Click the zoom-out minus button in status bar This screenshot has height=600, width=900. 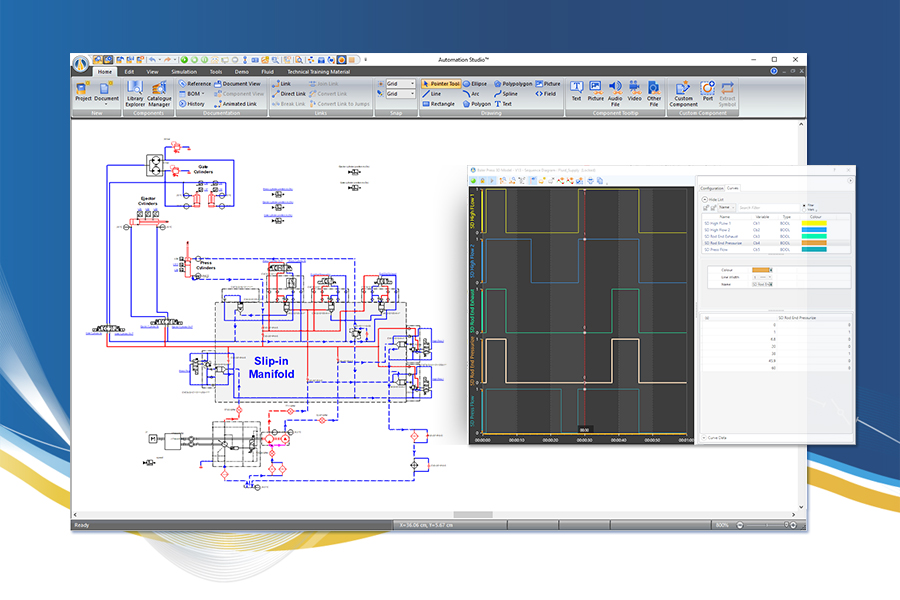(x=740, y=525)
